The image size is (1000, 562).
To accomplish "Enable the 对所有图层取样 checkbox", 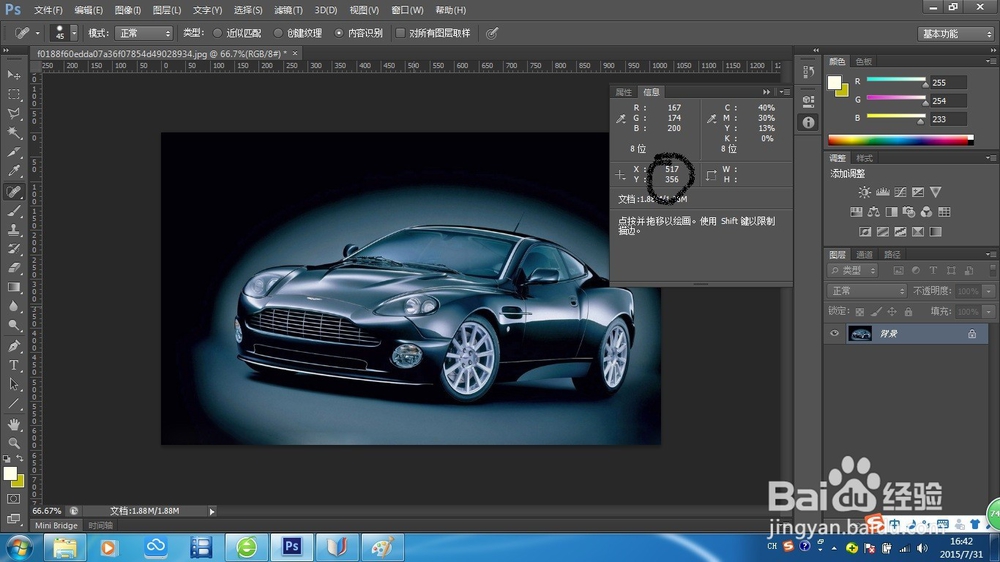I will pos(400,33).
